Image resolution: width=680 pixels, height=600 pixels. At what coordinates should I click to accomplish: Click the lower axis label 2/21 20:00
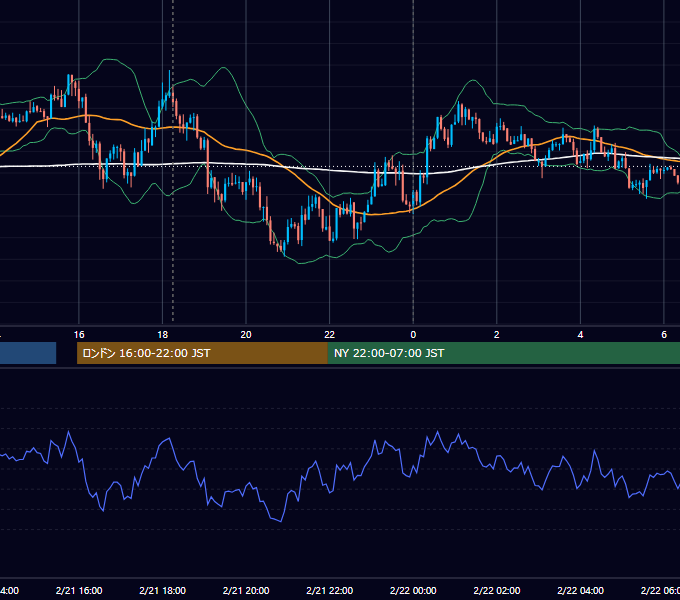pyautogui.click(x=246, y=590)
